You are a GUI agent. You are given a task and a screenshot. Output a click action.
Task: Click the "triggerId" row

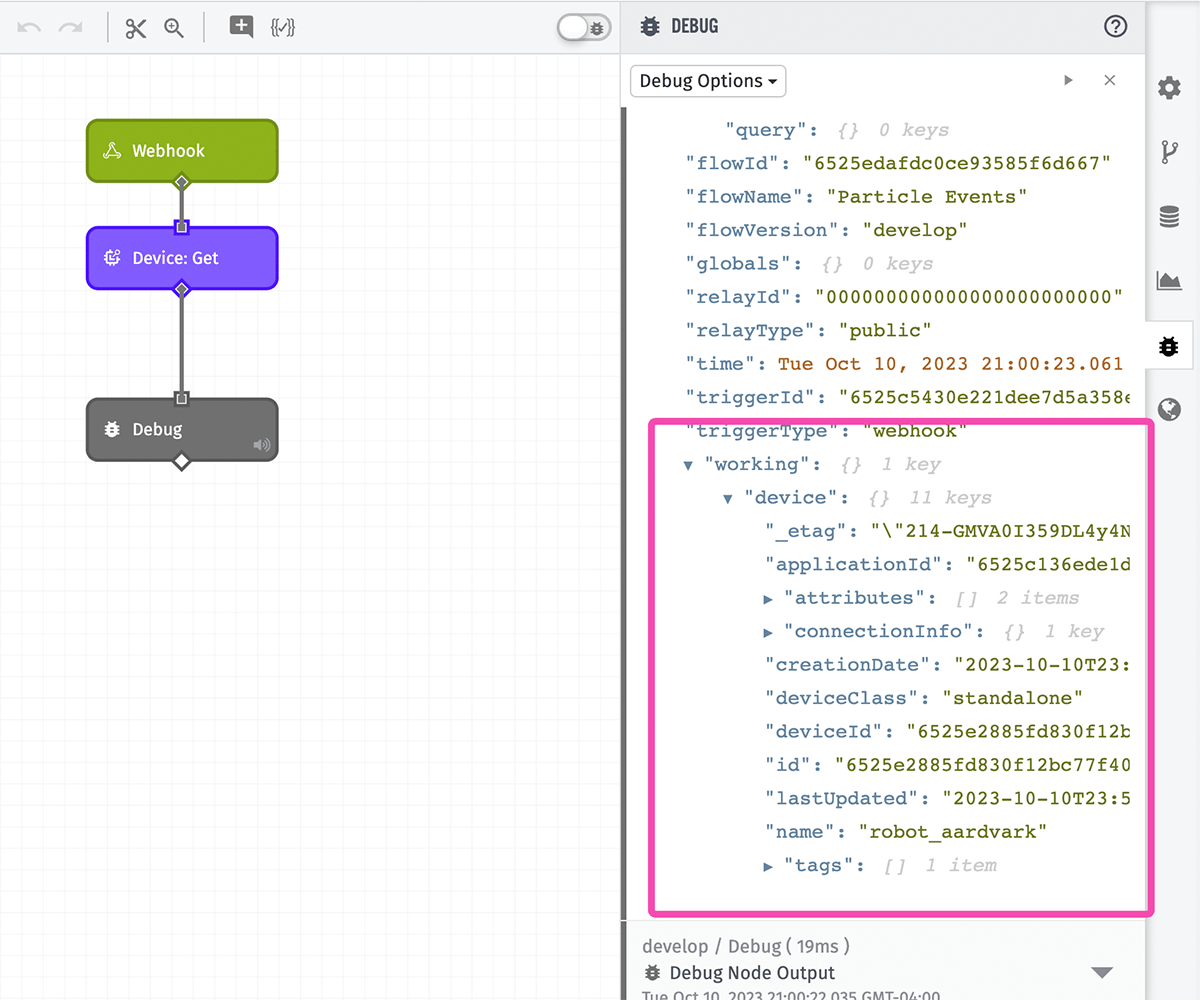[908, 397]
